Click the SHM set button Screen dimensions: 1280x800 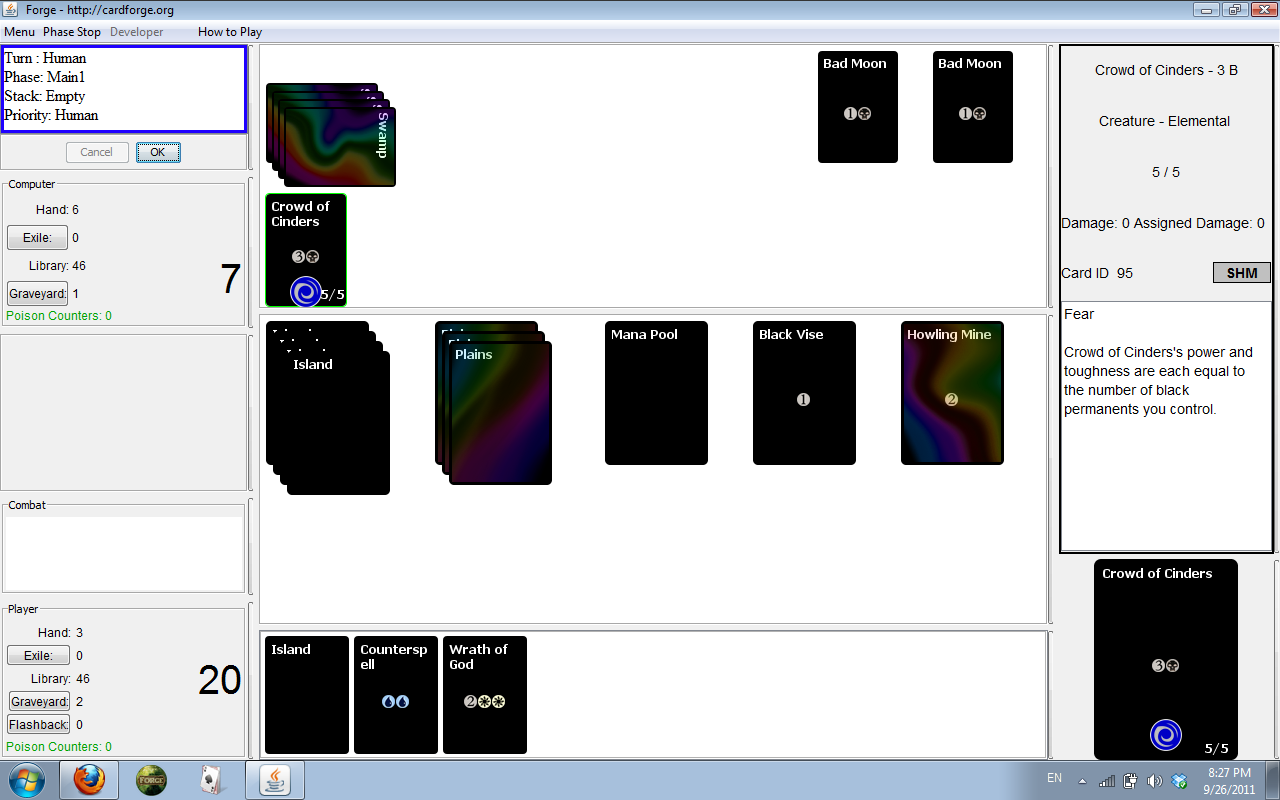pos(1241,273)
